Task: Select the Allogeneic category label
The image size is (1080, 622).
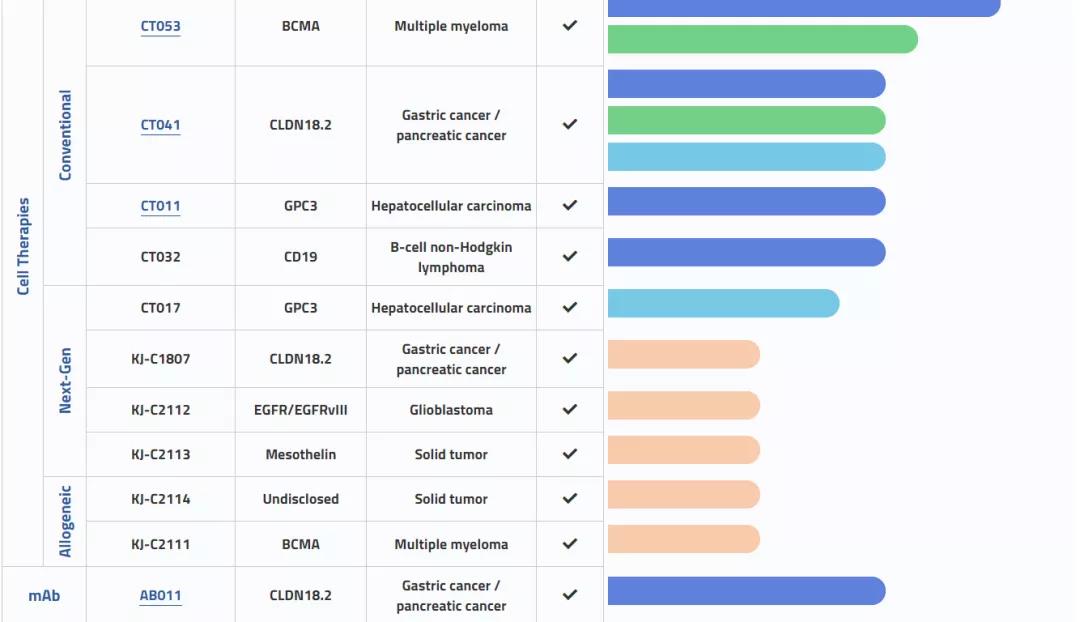Action: tap(66, 521)
